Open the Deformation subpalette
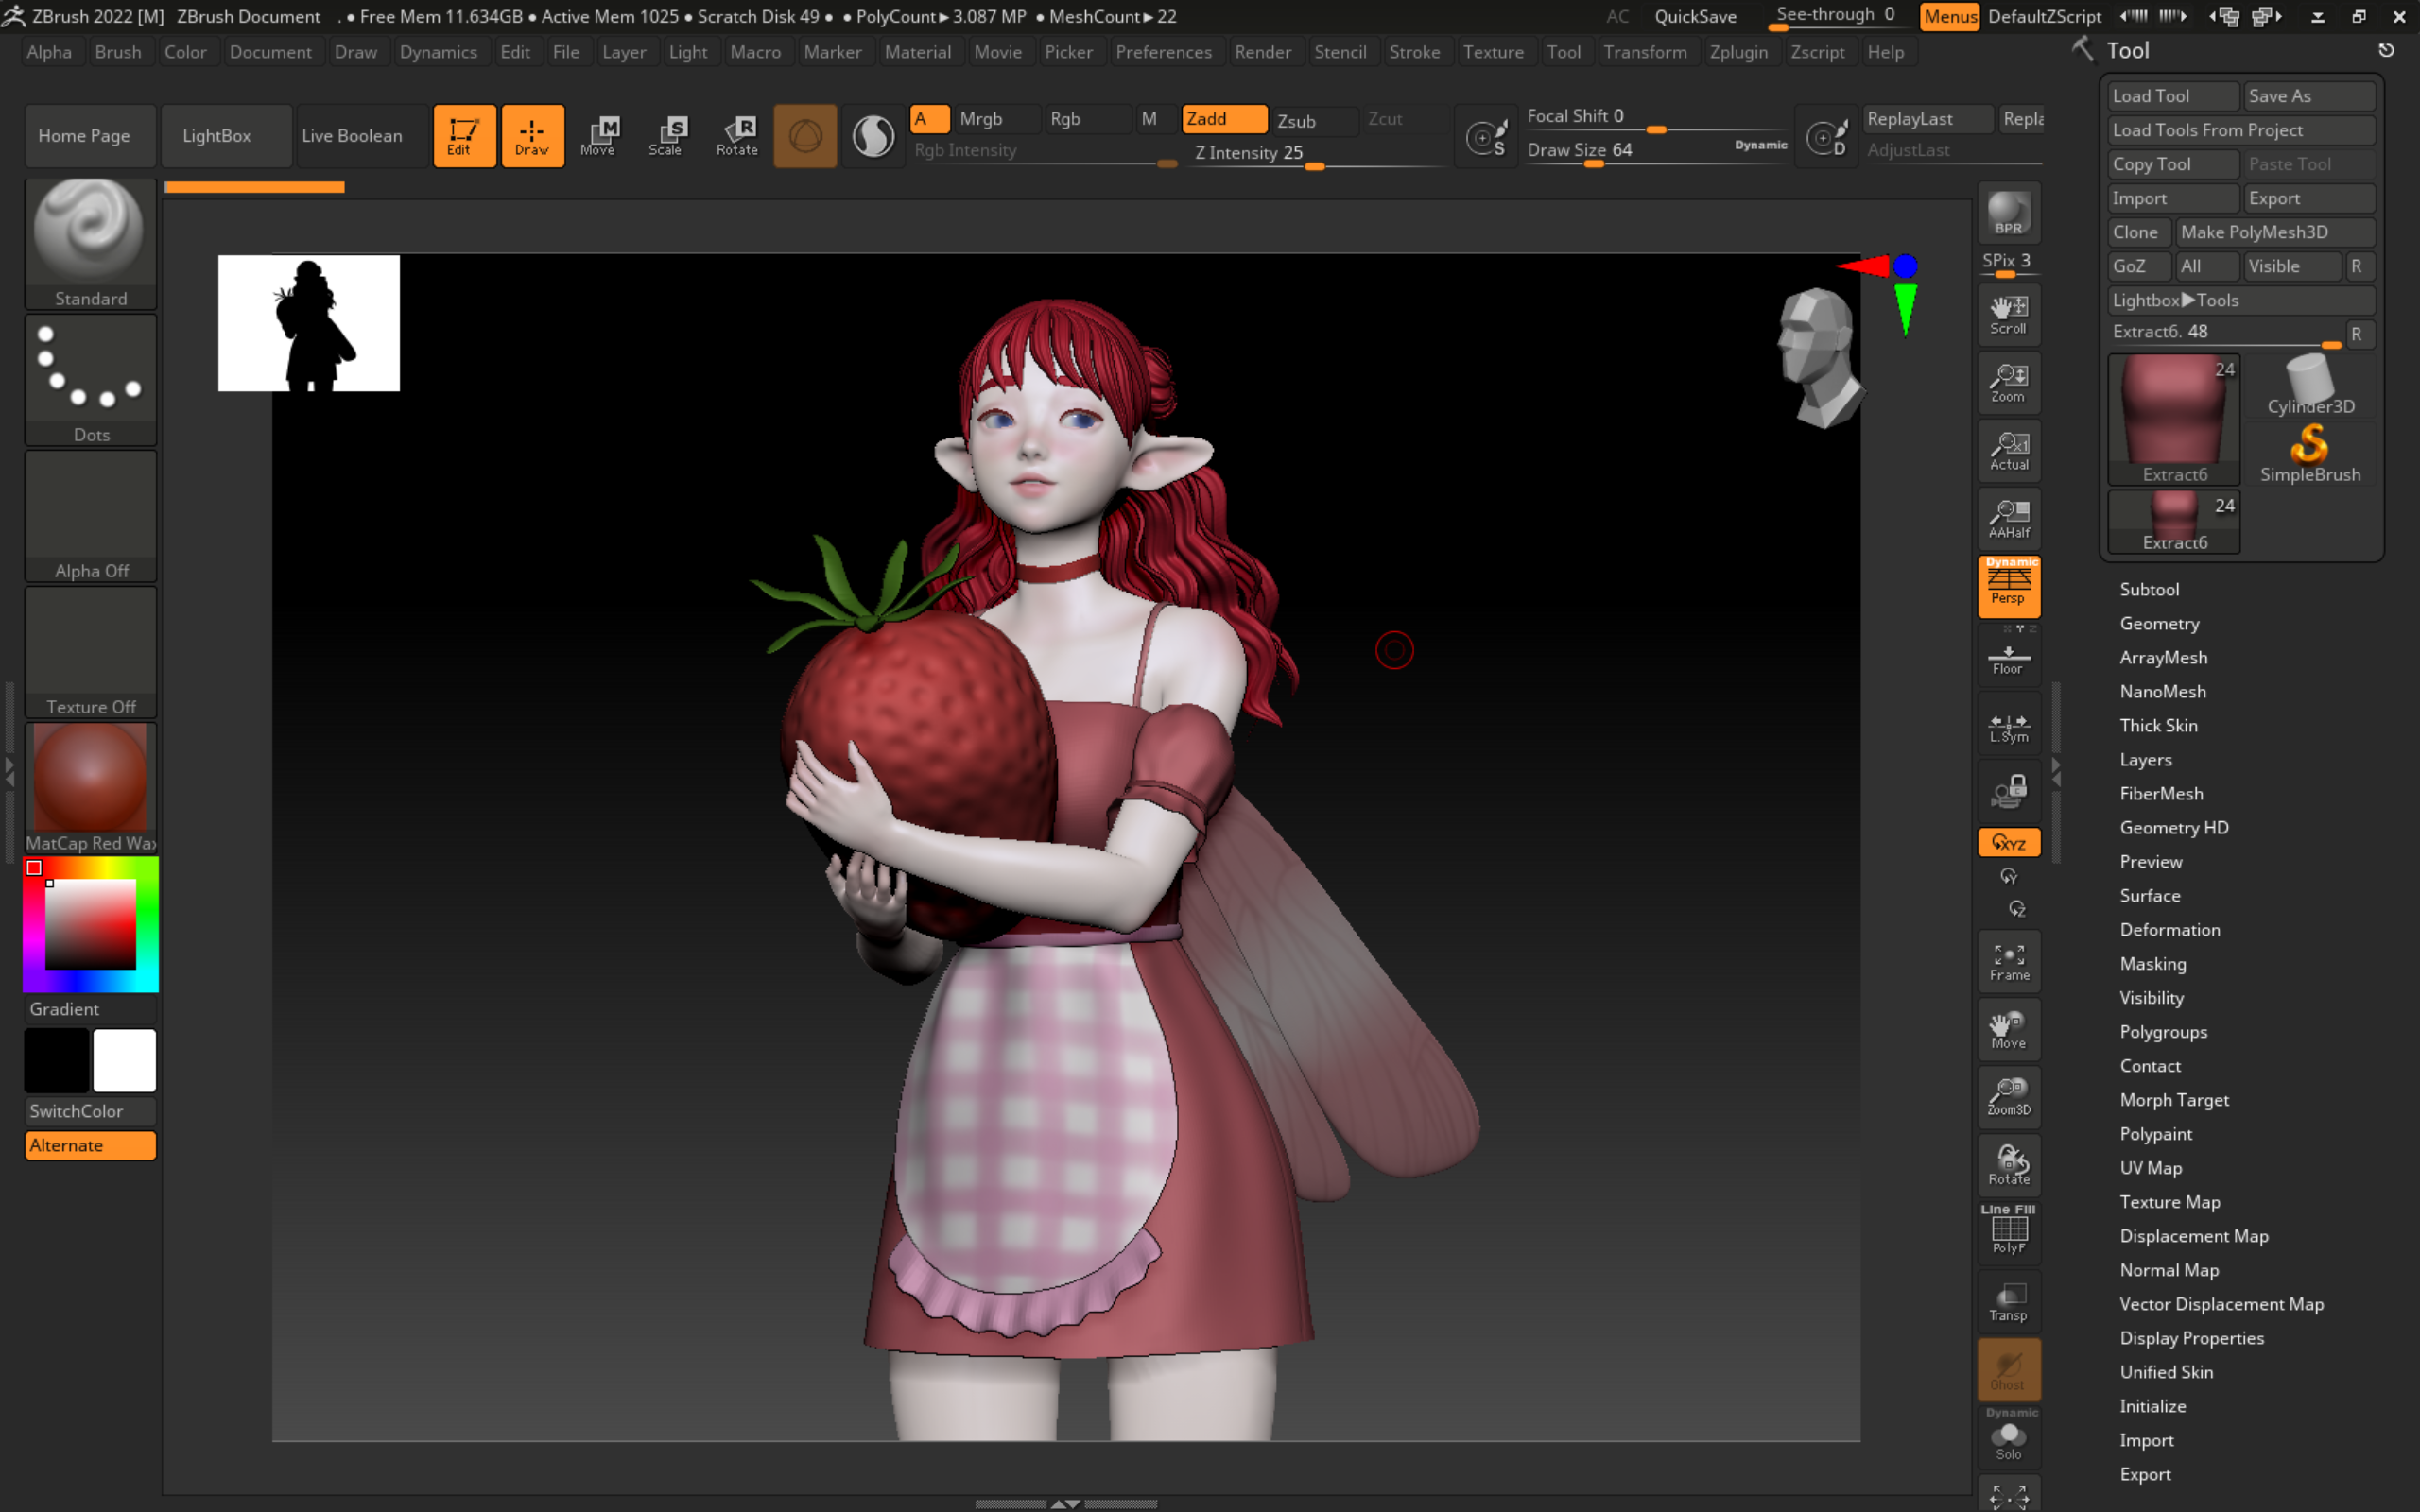 tap(2169, 929)
